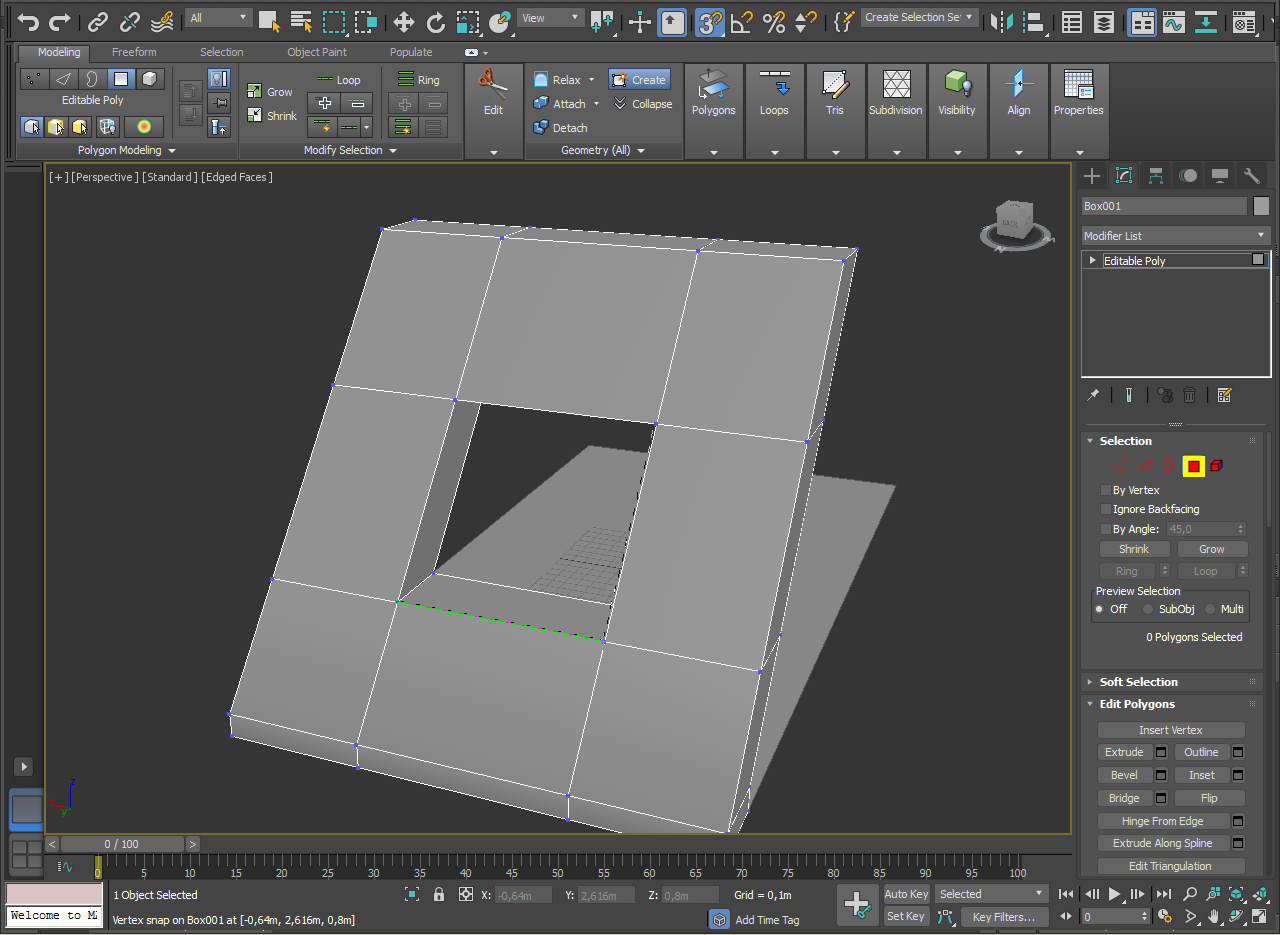Open the Selected key filter dropdown
This screenshot has height=935, width=1280.
(991, 894)
